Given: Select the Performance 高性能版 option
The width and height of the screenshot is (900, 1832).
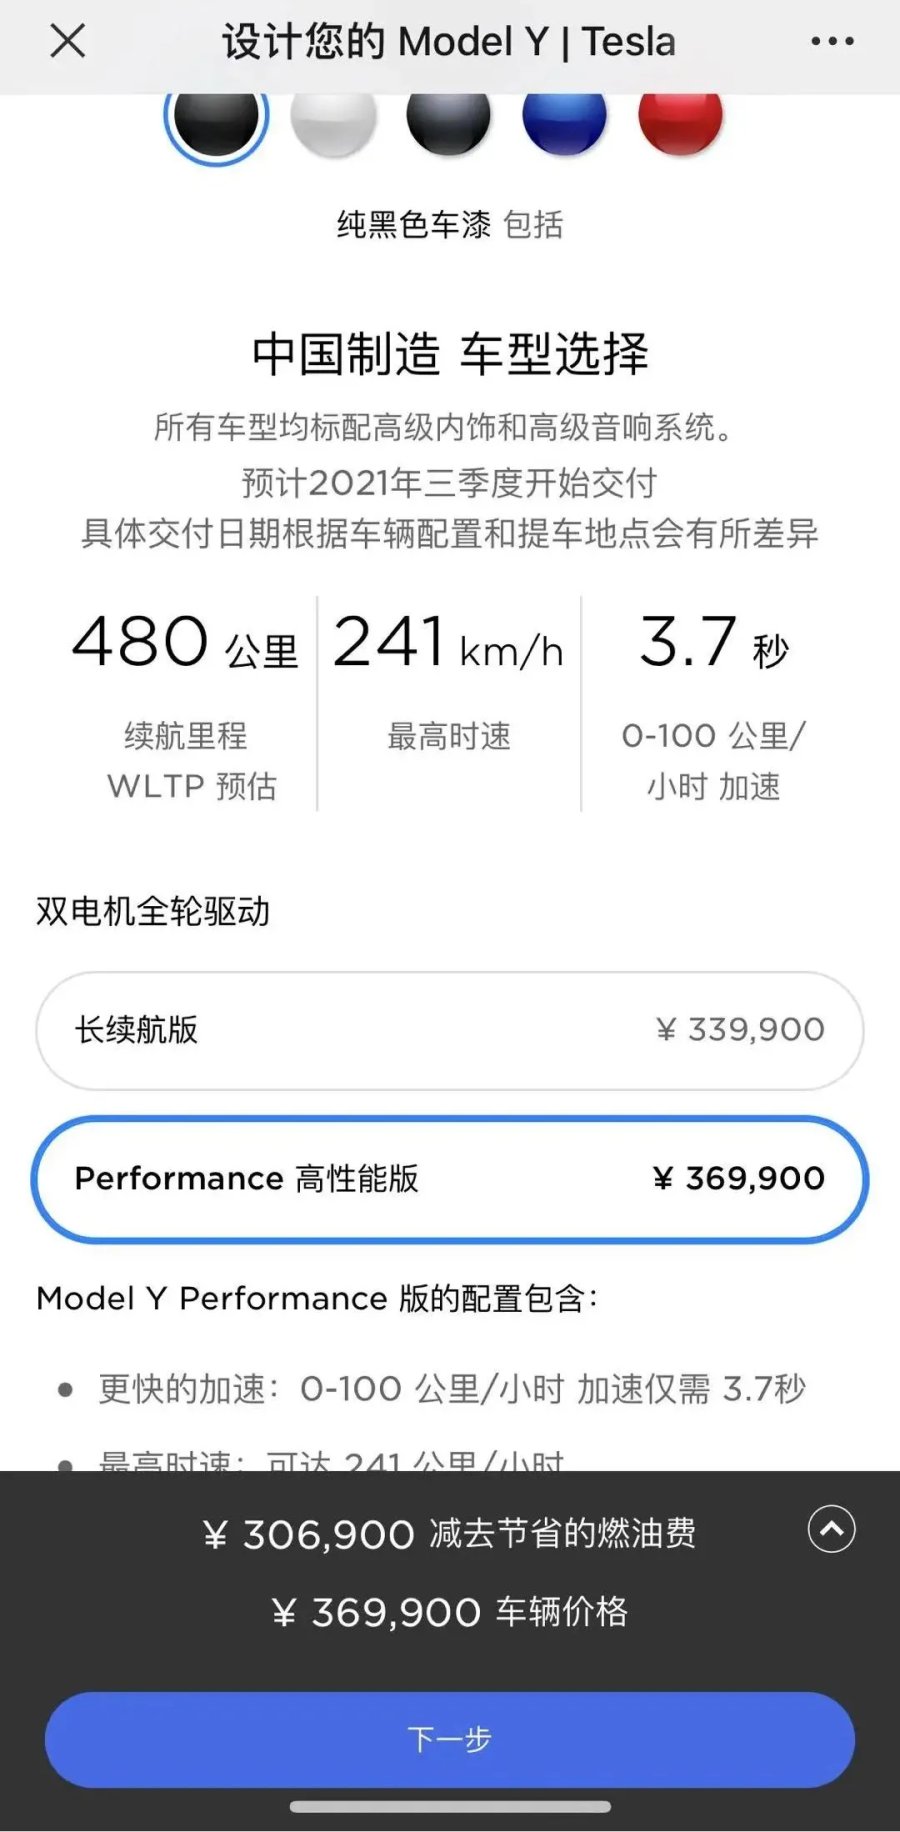Looking at the screenshot, I should coord(450,1179).
